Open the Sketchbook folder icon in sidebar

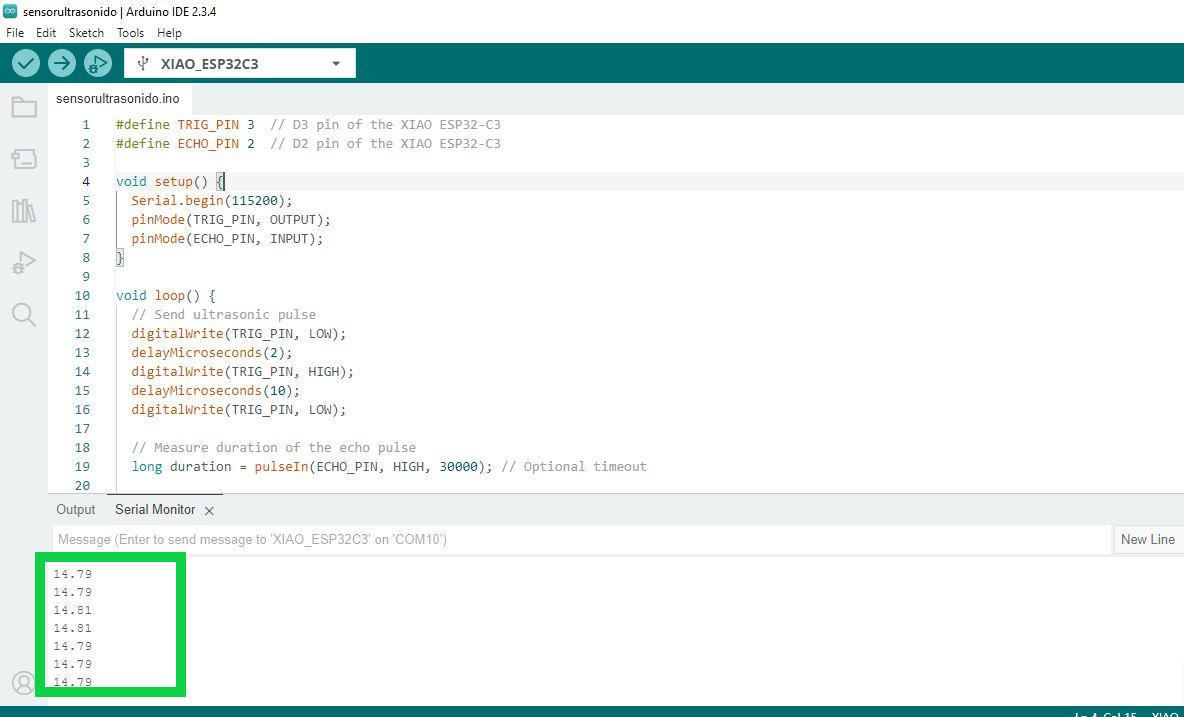(24, 107)
